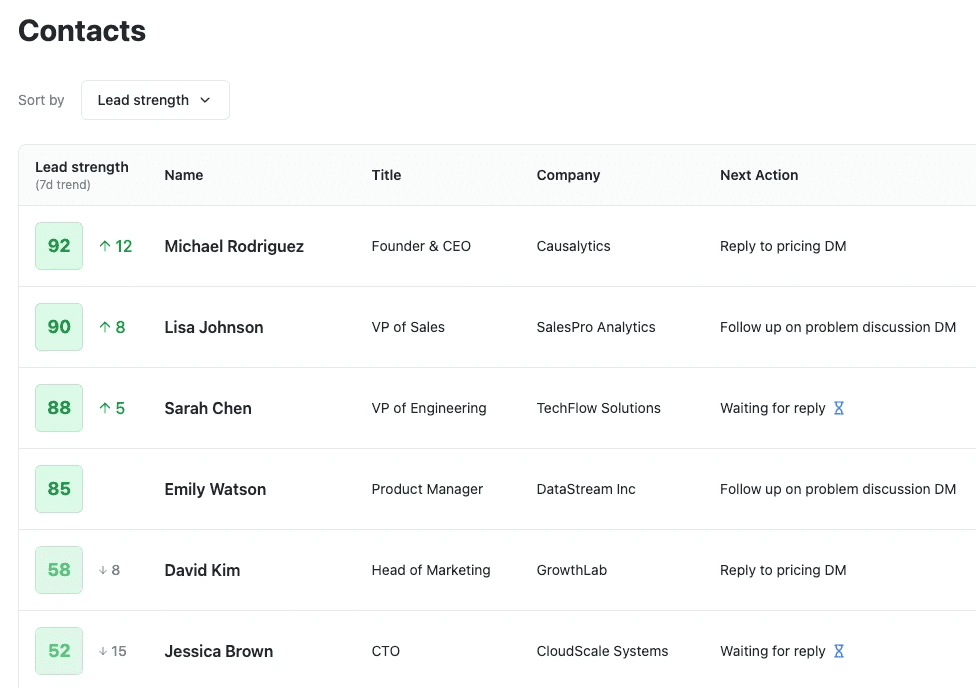Click the Next Action column header
This screenshot has height=688, width=976.
coord(759,175)
